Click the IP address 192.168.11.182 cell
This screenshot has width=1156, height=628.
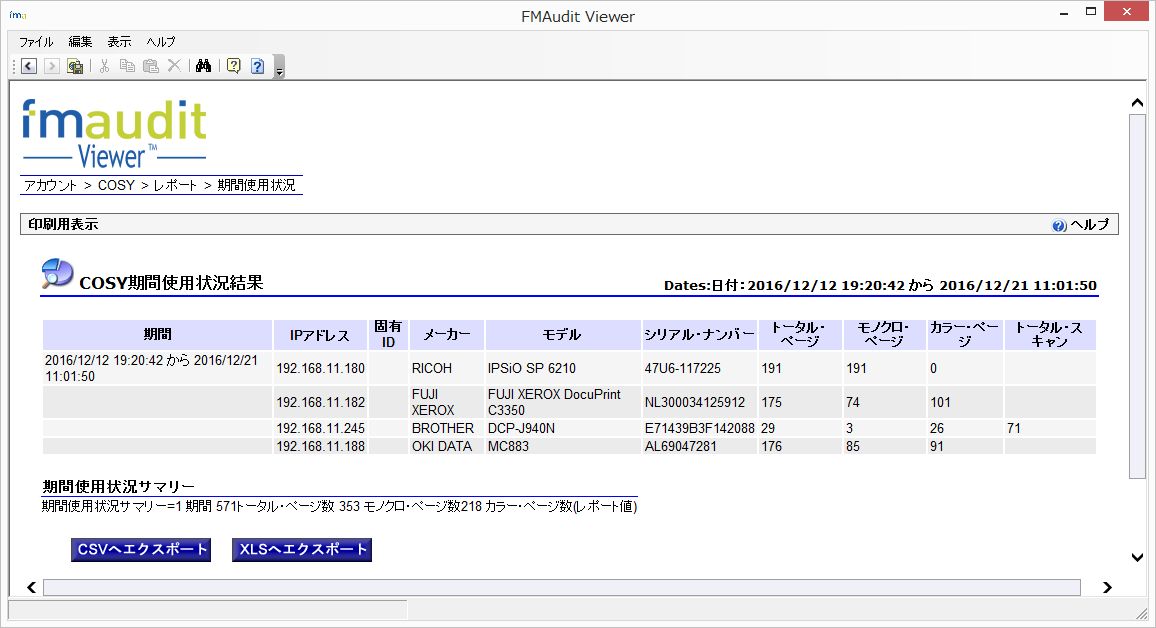[x=321, y=402]
